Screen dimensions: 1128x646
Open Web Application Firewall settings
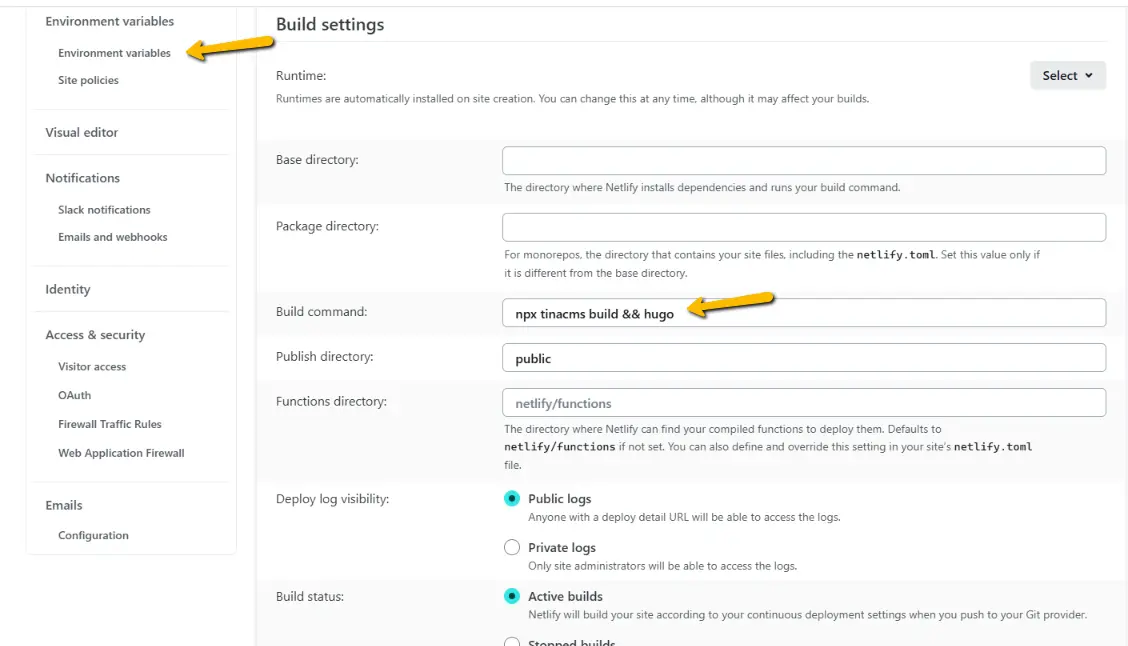(121, 452)
